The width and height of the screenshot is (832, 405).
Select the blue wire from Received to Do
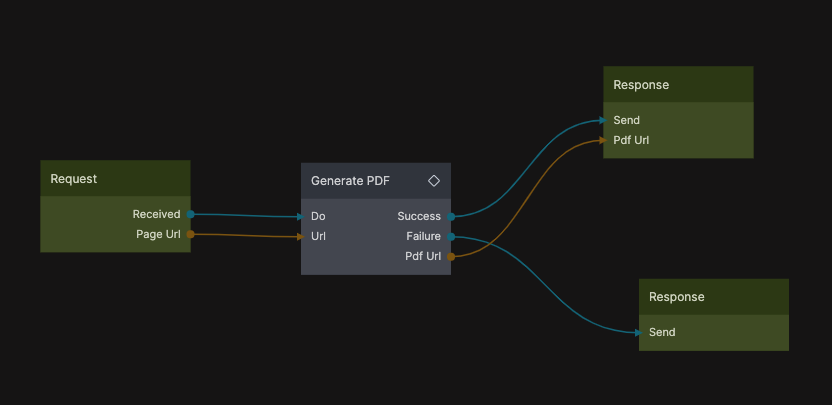click(245, 215)
